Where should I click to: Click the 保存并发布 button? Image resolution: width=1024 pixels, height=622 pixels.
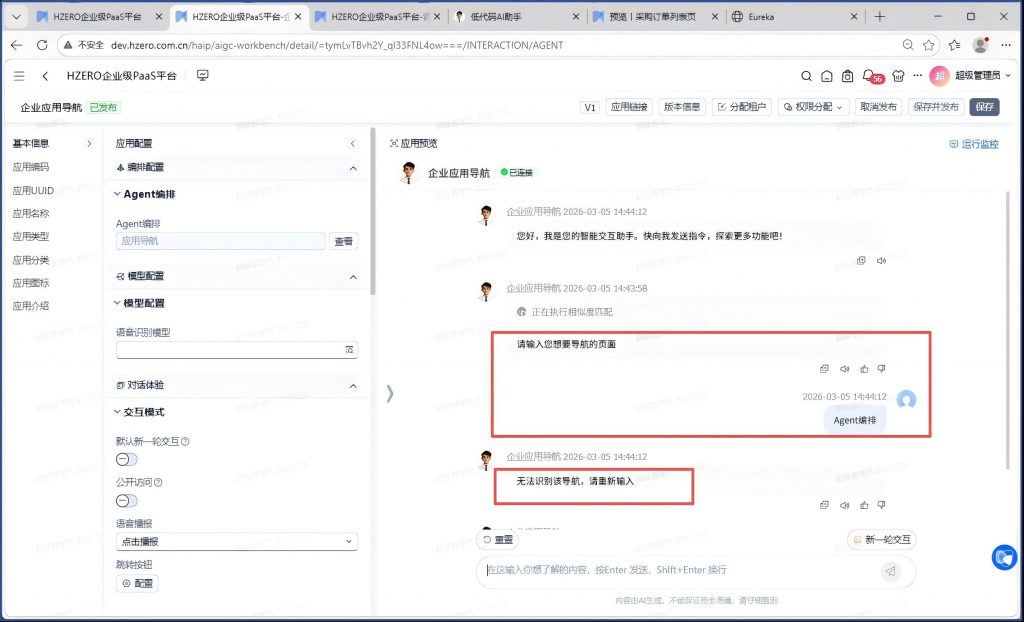[x=935, y=107]
